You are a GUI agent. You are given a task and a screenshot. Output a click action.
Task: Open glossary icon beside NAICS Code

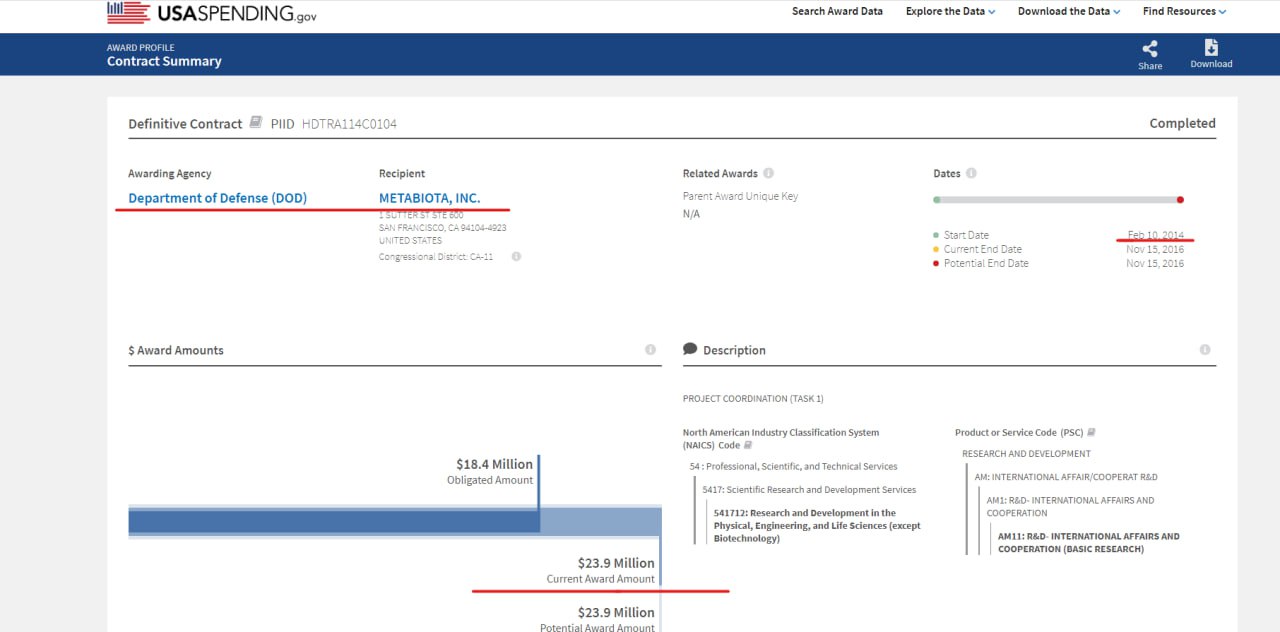point(748,445)
